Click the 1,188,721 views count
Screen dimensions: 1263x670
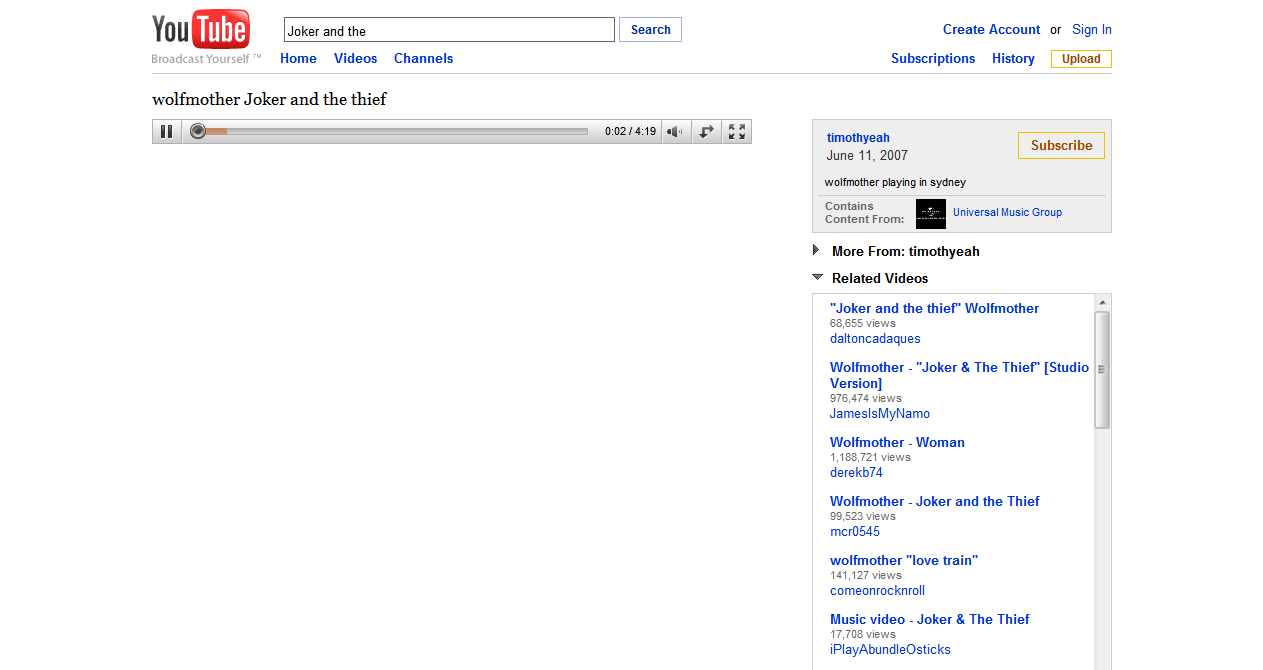pos(870,457)
